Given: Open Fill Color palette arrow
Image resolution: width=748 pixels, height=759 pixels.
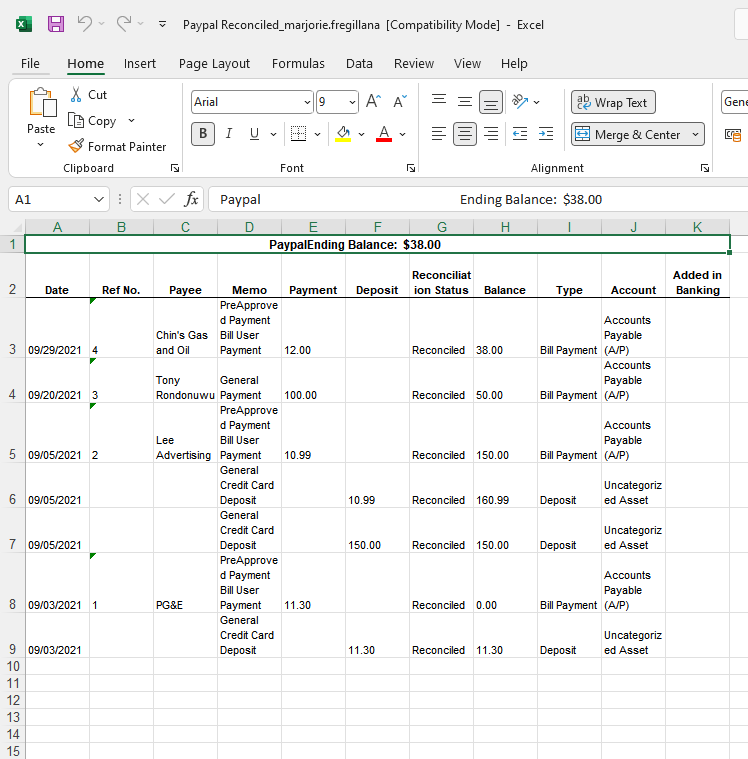Looking at the screenshot, I should pyautogui.click(x=361, y=134).
